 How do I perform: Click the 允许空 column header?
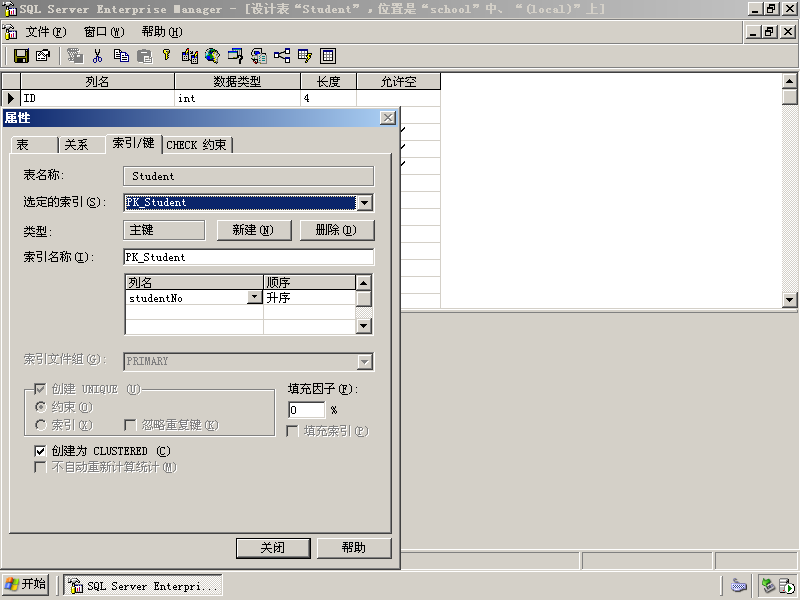click(x=398, y=82)
